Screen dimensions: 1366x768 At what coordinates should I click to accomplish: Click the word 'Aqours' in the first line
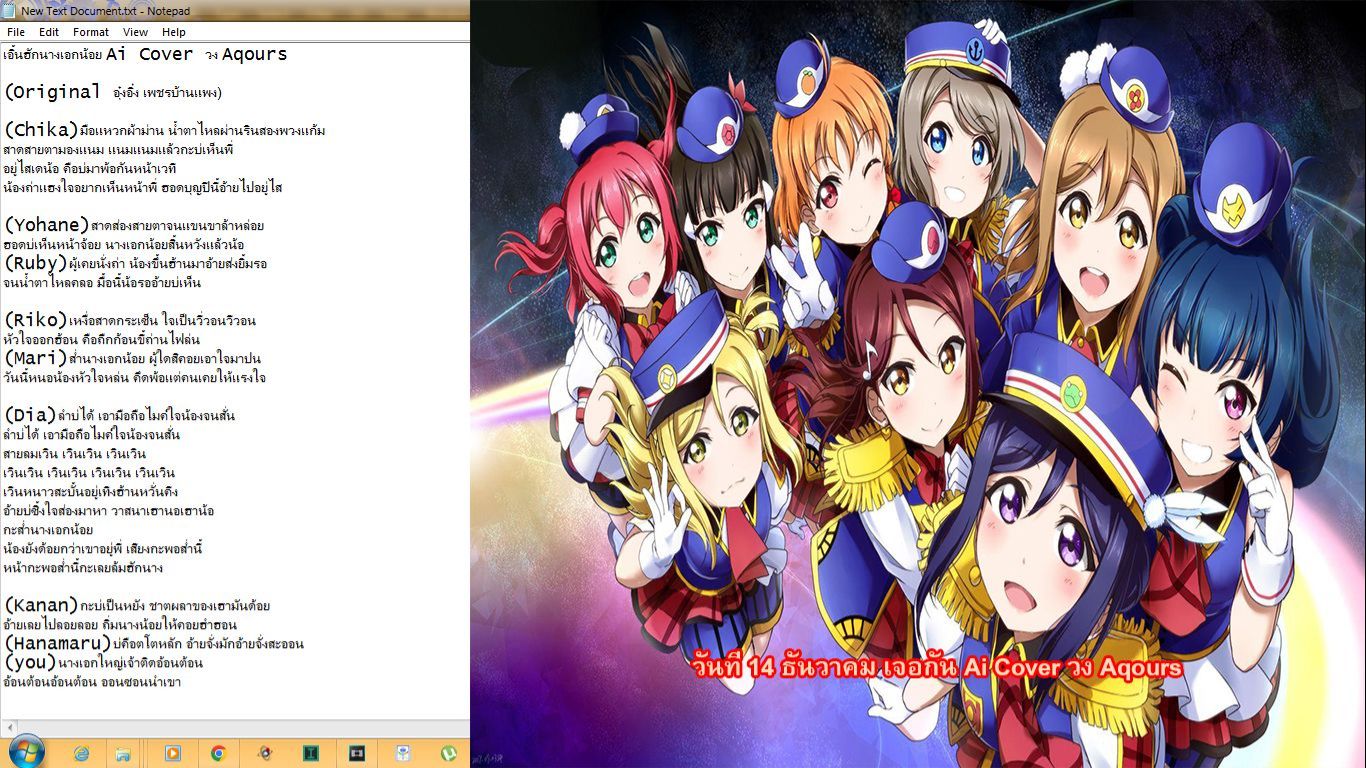[x=255, y=54]
